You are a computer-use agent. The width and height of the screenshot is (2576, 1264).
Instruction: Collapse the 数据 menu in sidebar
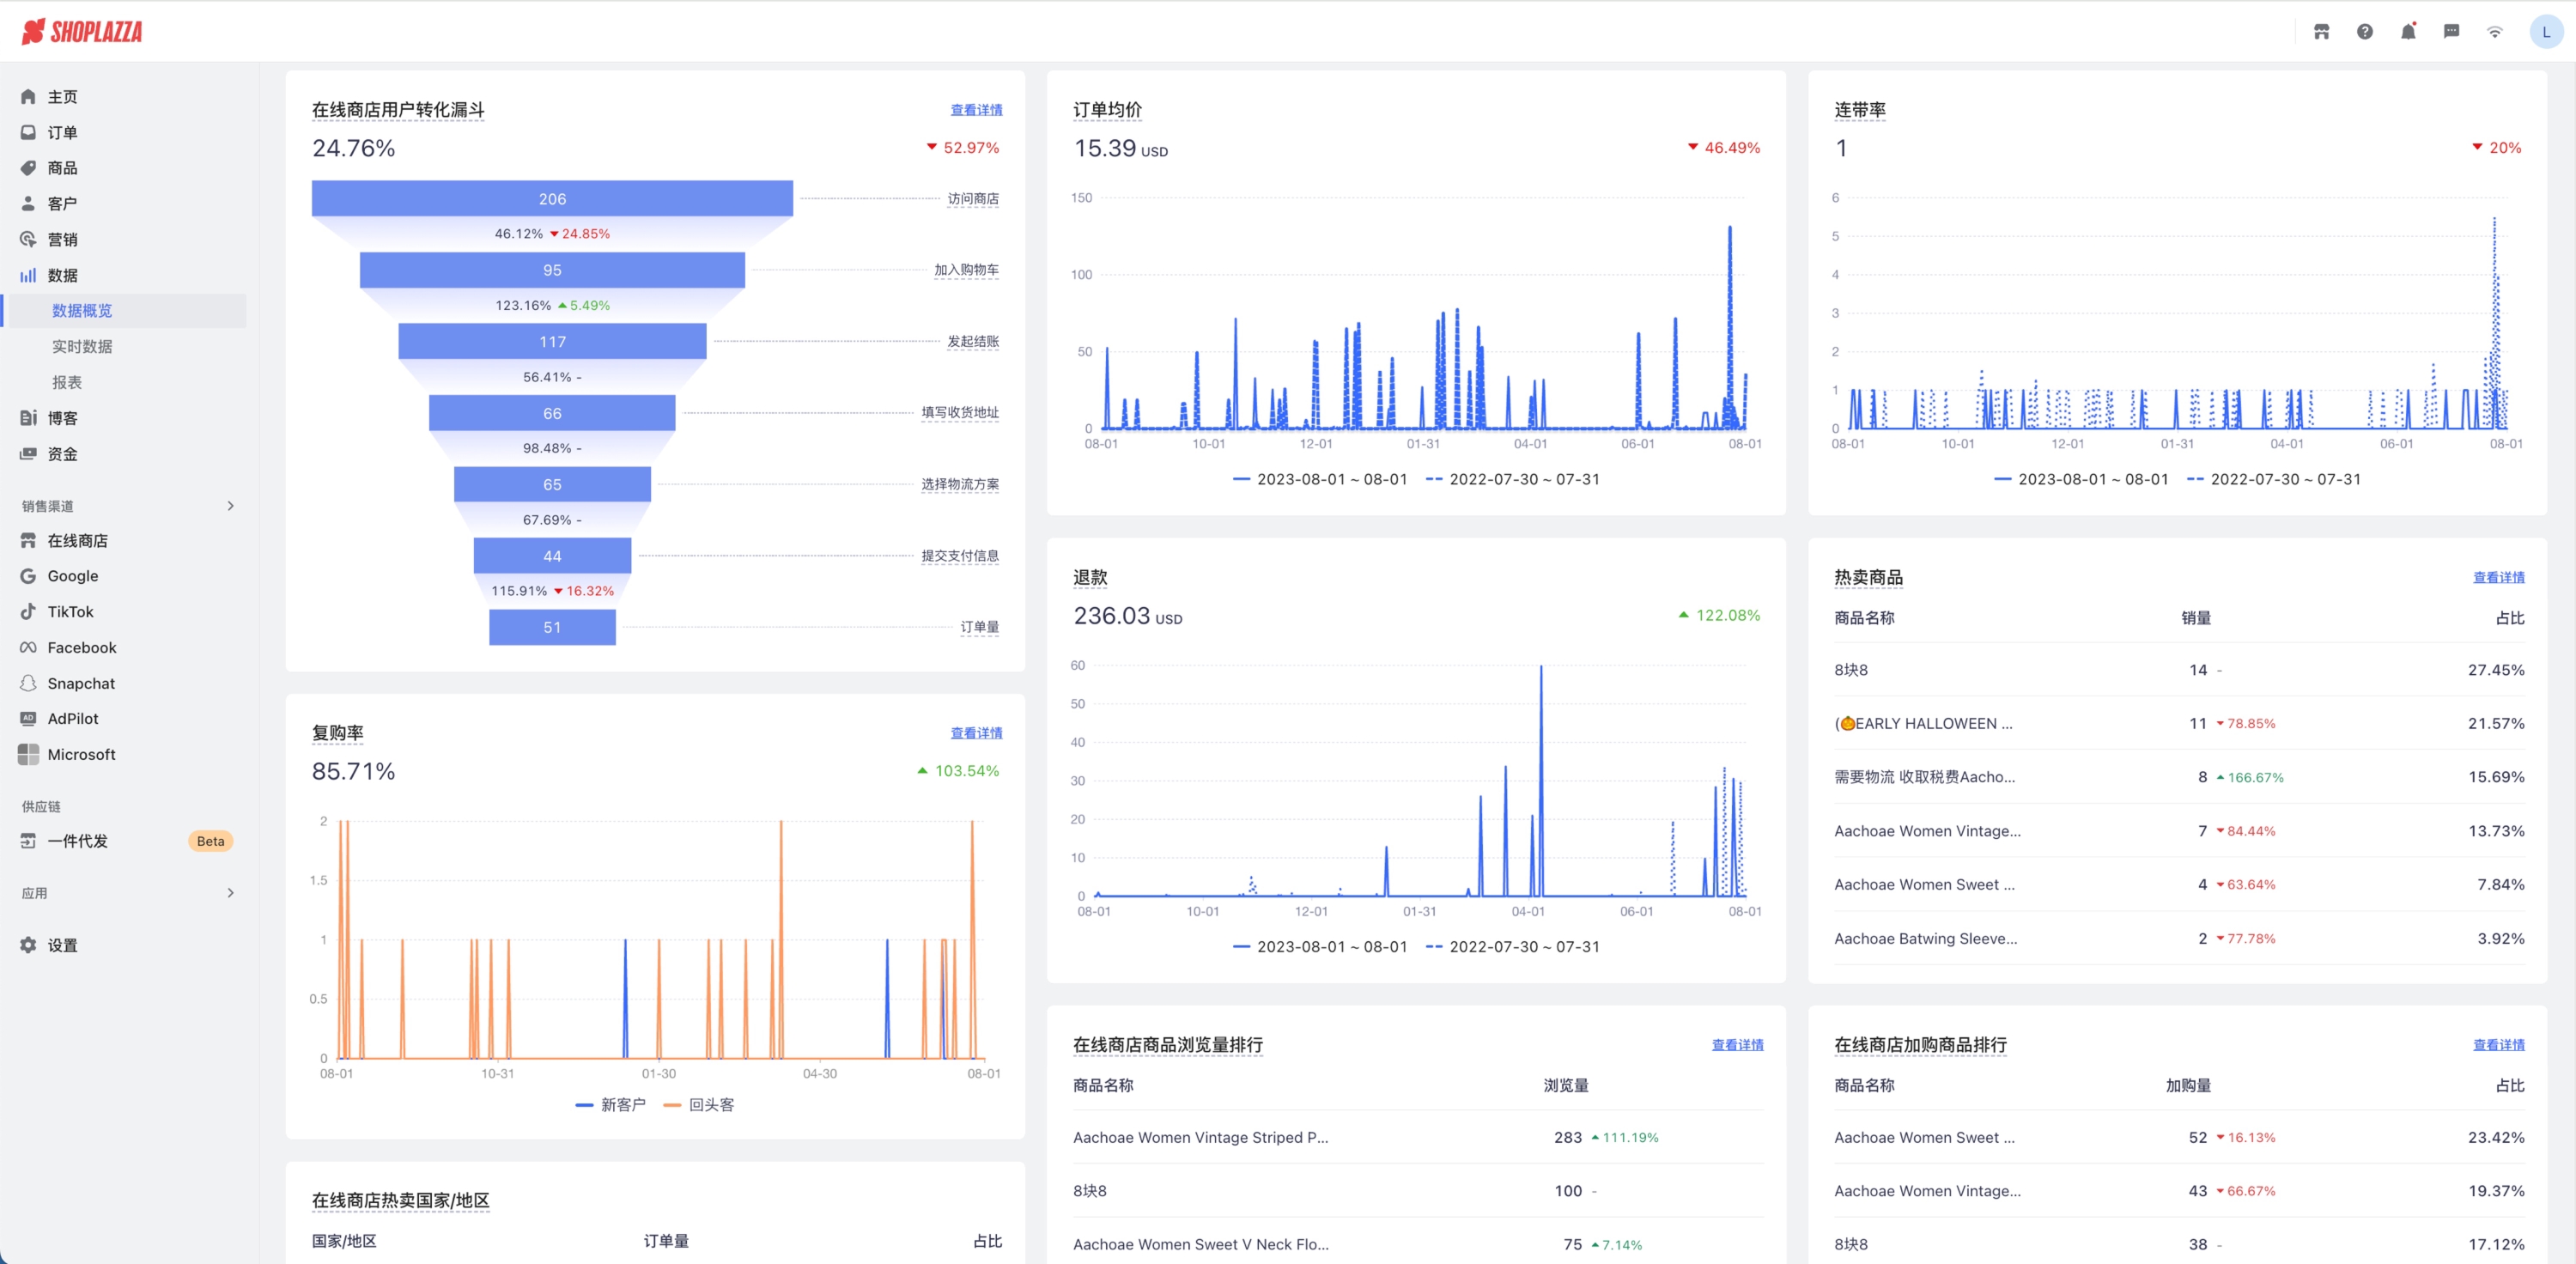point(62,275)
